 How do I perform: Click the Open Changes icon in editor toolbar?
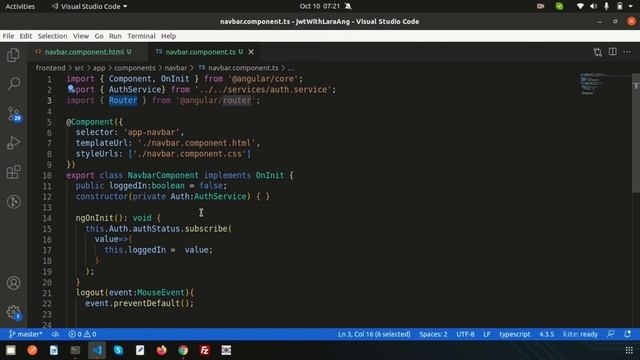click(598, 52)
